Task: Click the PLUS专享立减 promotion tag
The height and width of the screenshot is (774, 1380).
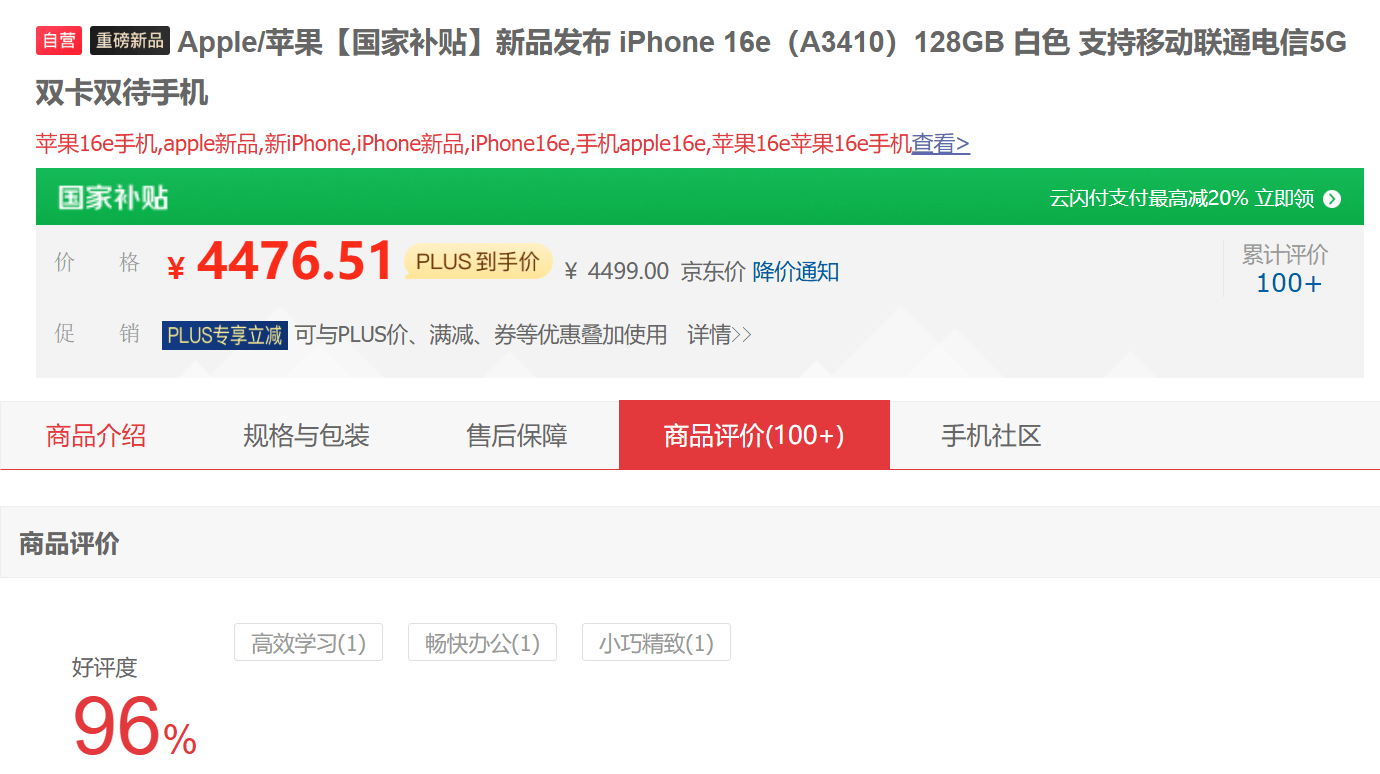Action: [x=225, y=335]
